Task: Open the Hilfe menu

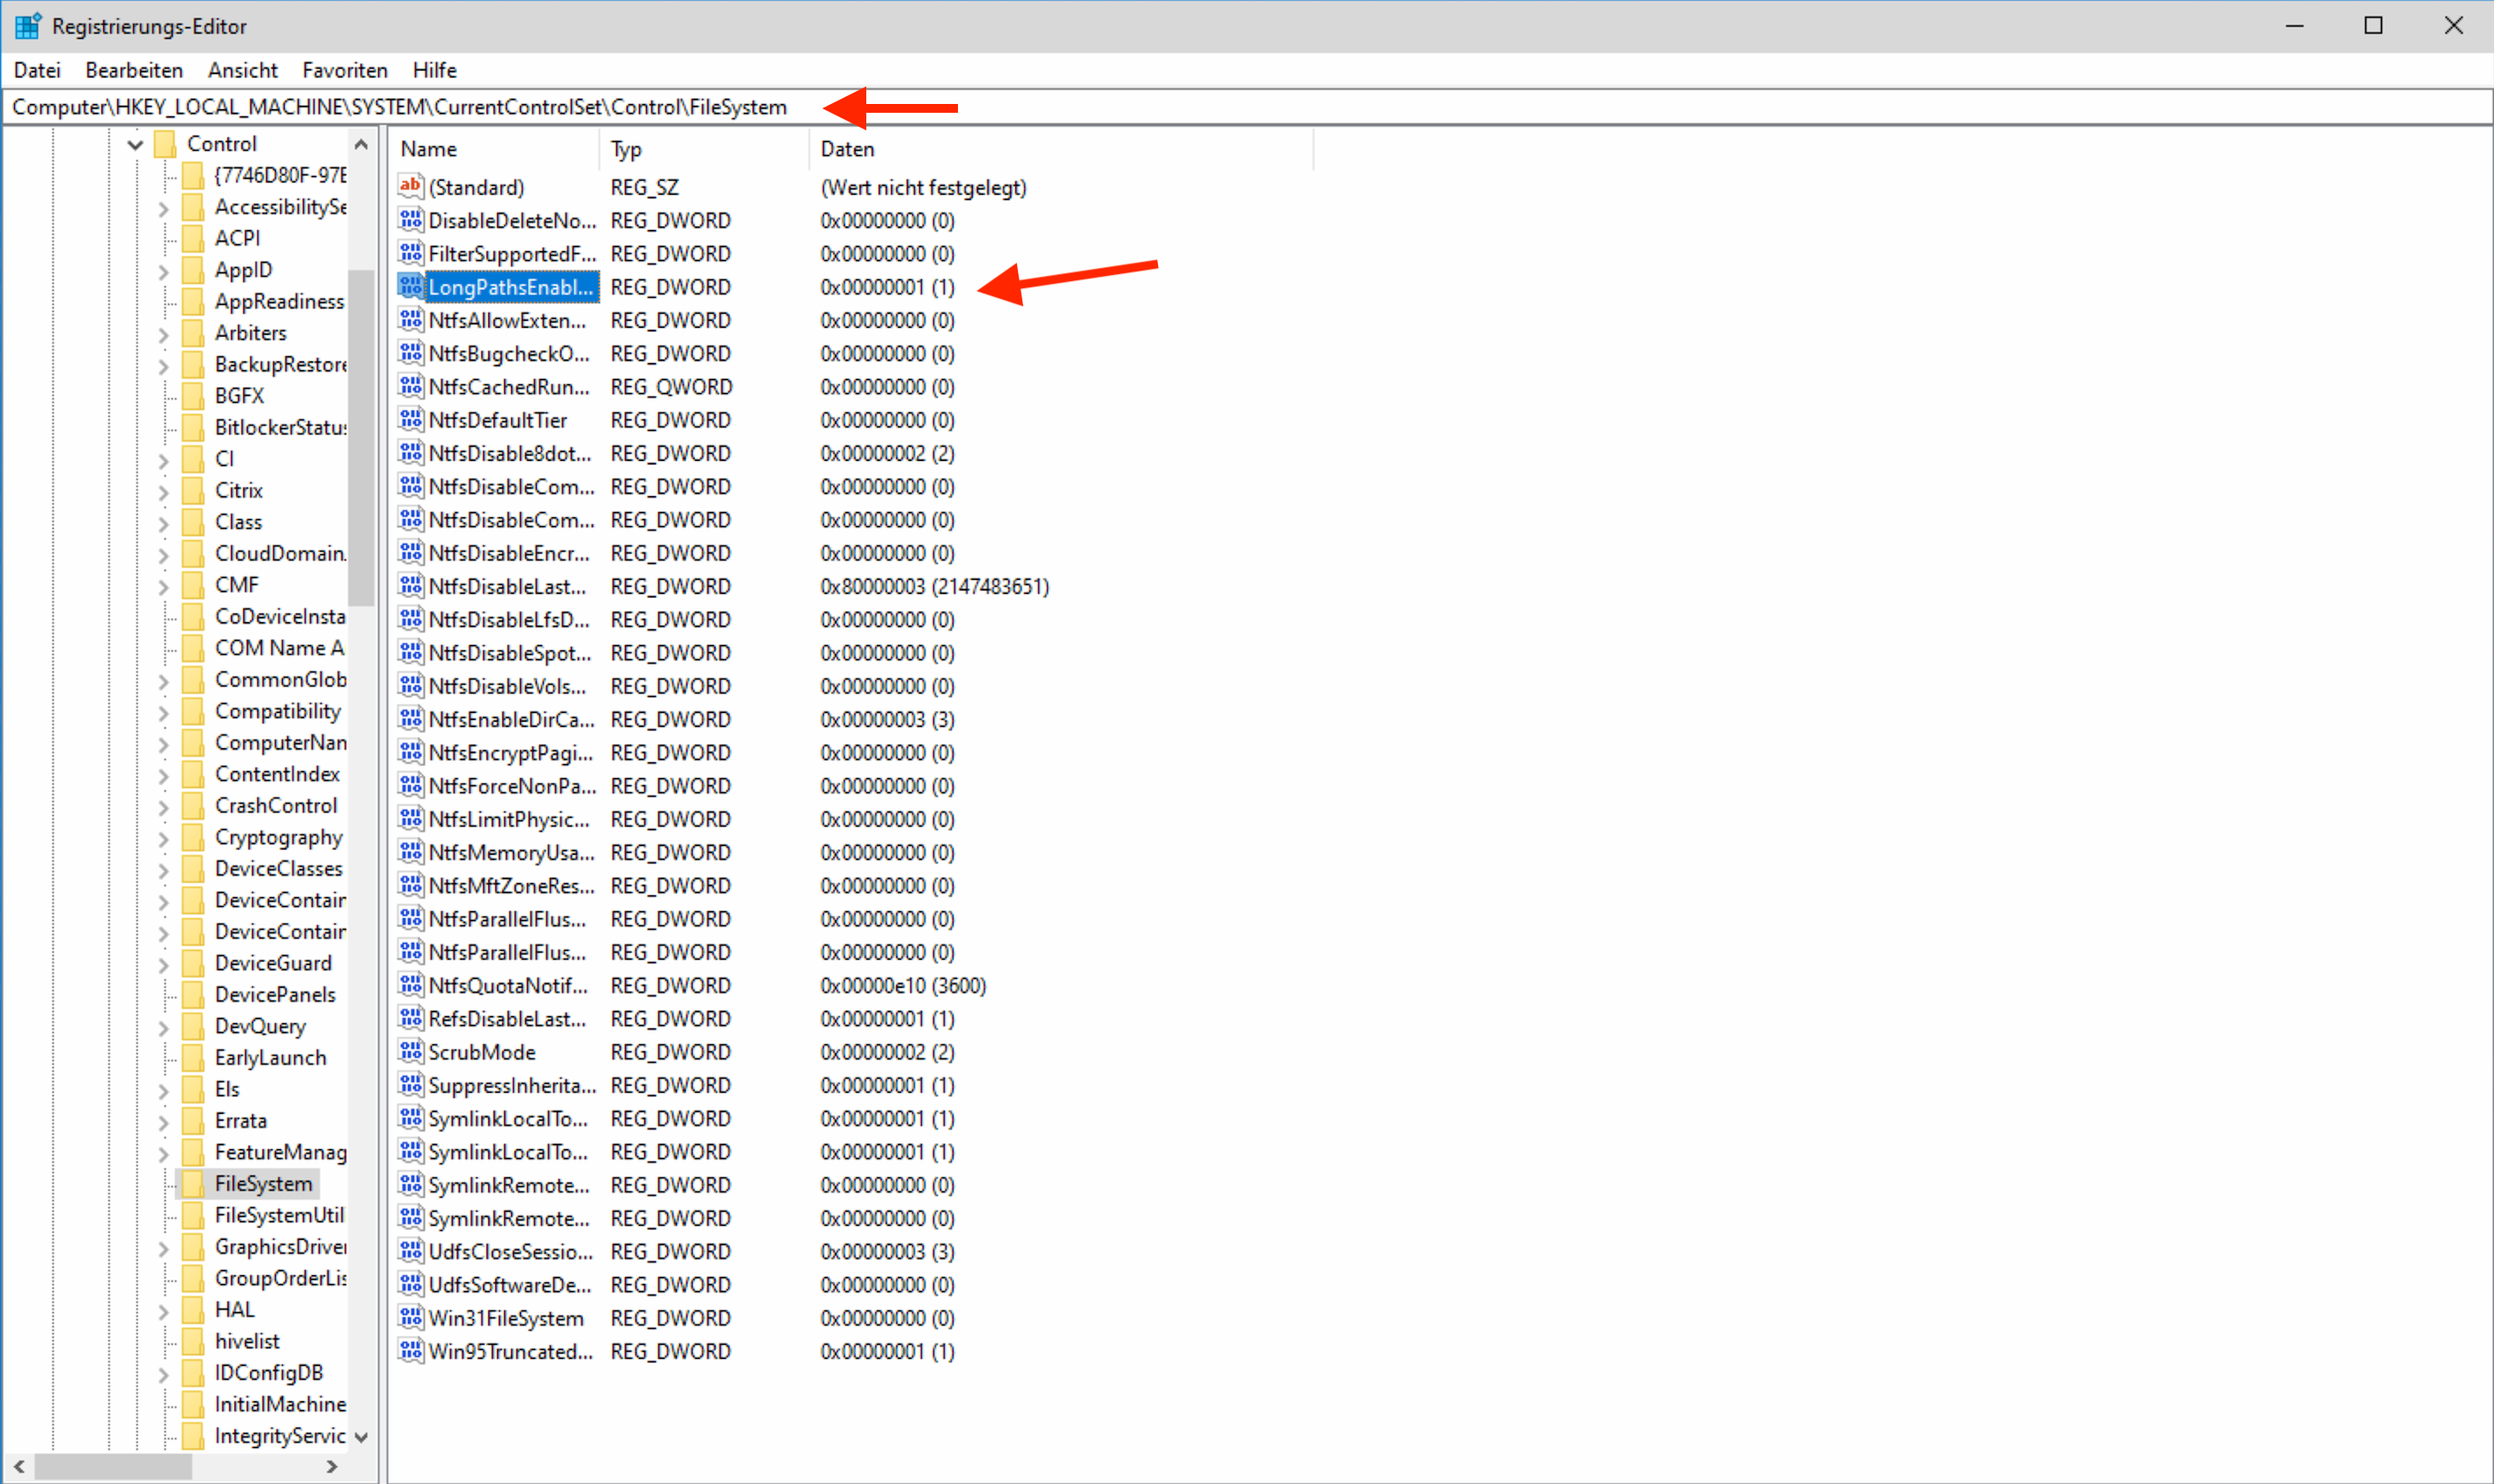Action: pyautogui.click(x=434, y=70)
